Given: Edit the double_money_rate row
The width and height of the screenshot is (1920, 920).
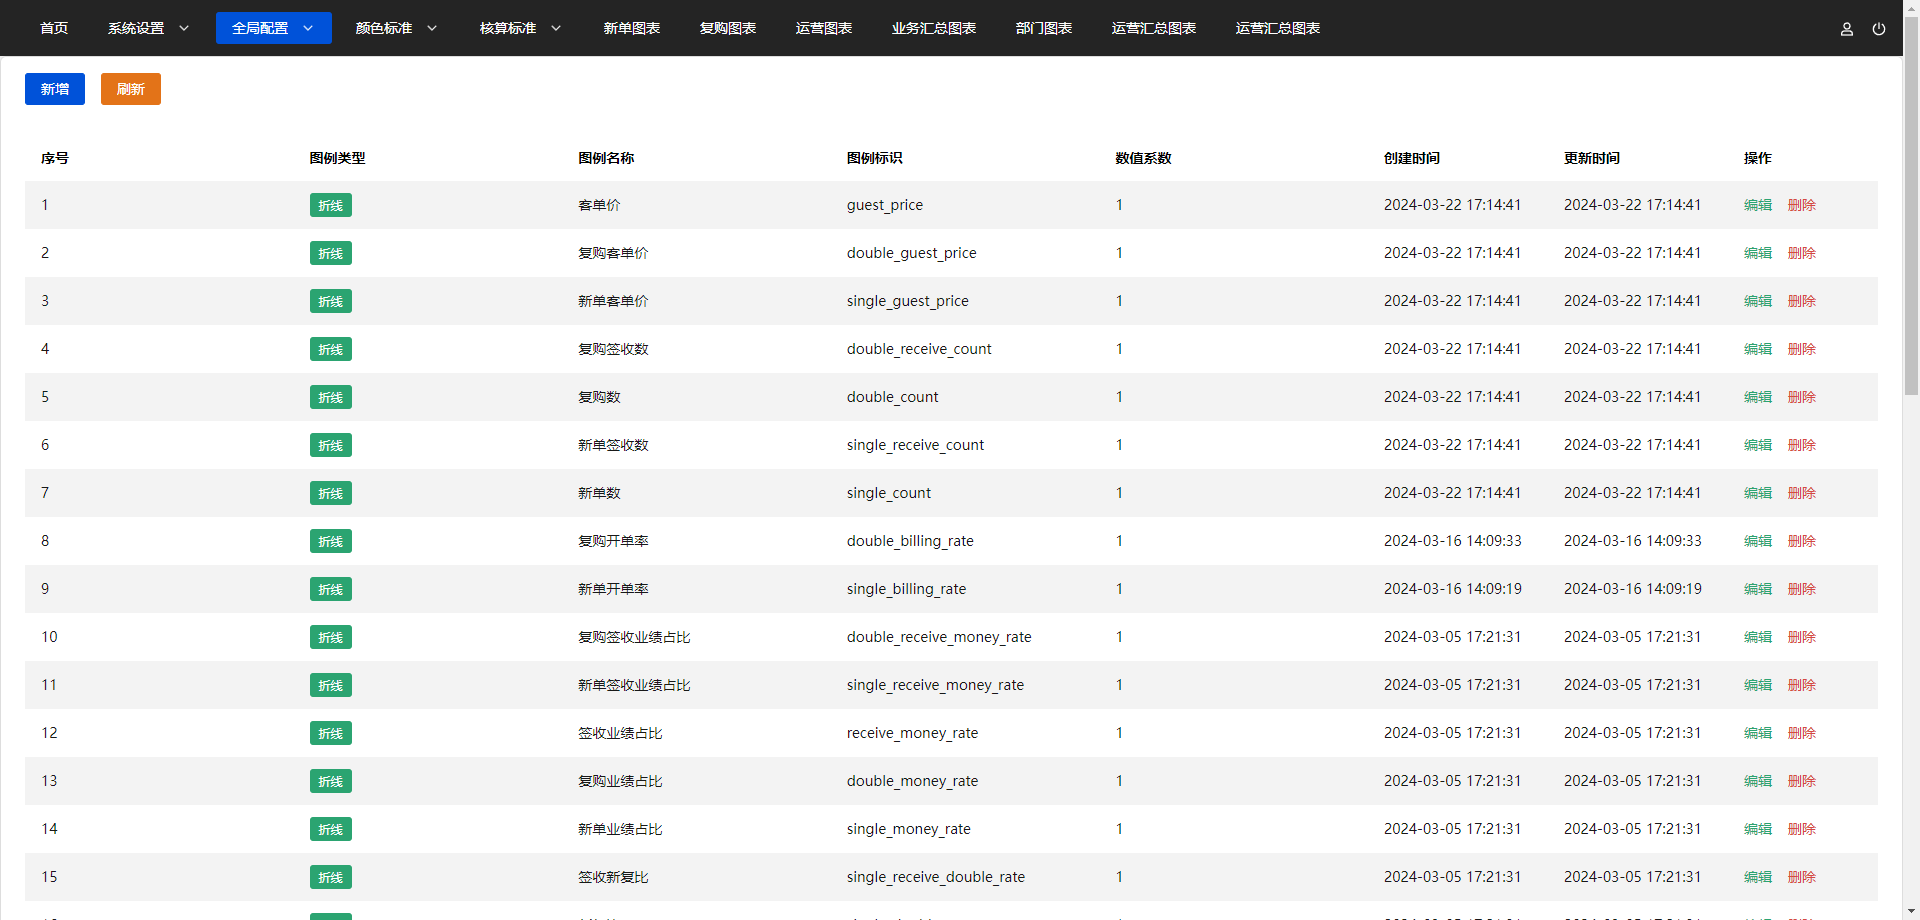Looking at the screenshot, I should tap(1758, 781).
